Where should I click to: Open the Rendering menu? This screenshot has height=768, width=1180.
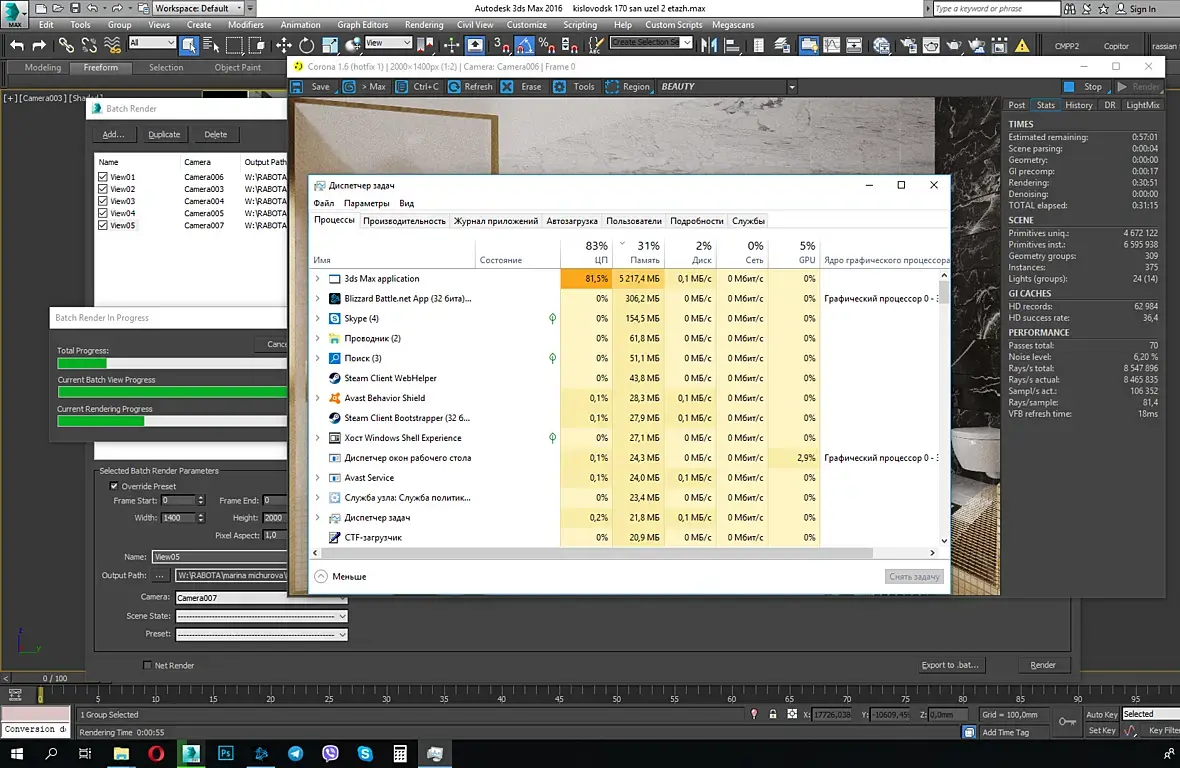tap(424, 25)
